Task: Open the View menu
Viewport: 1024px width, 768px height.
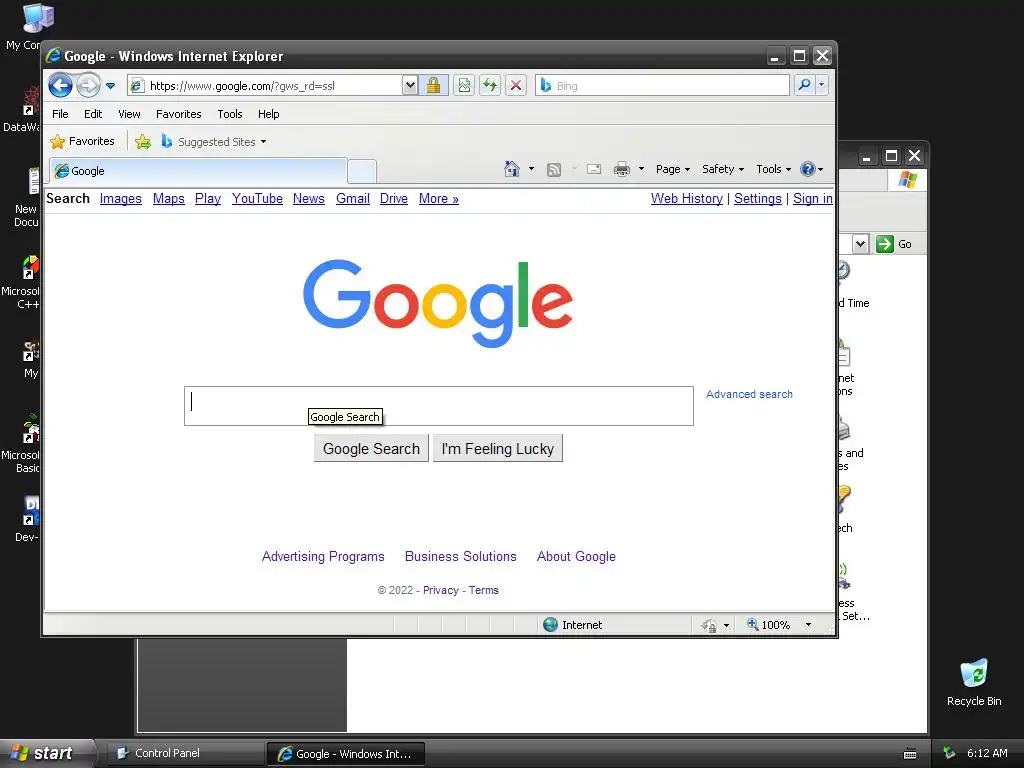Action: click(x=129, y=114)
